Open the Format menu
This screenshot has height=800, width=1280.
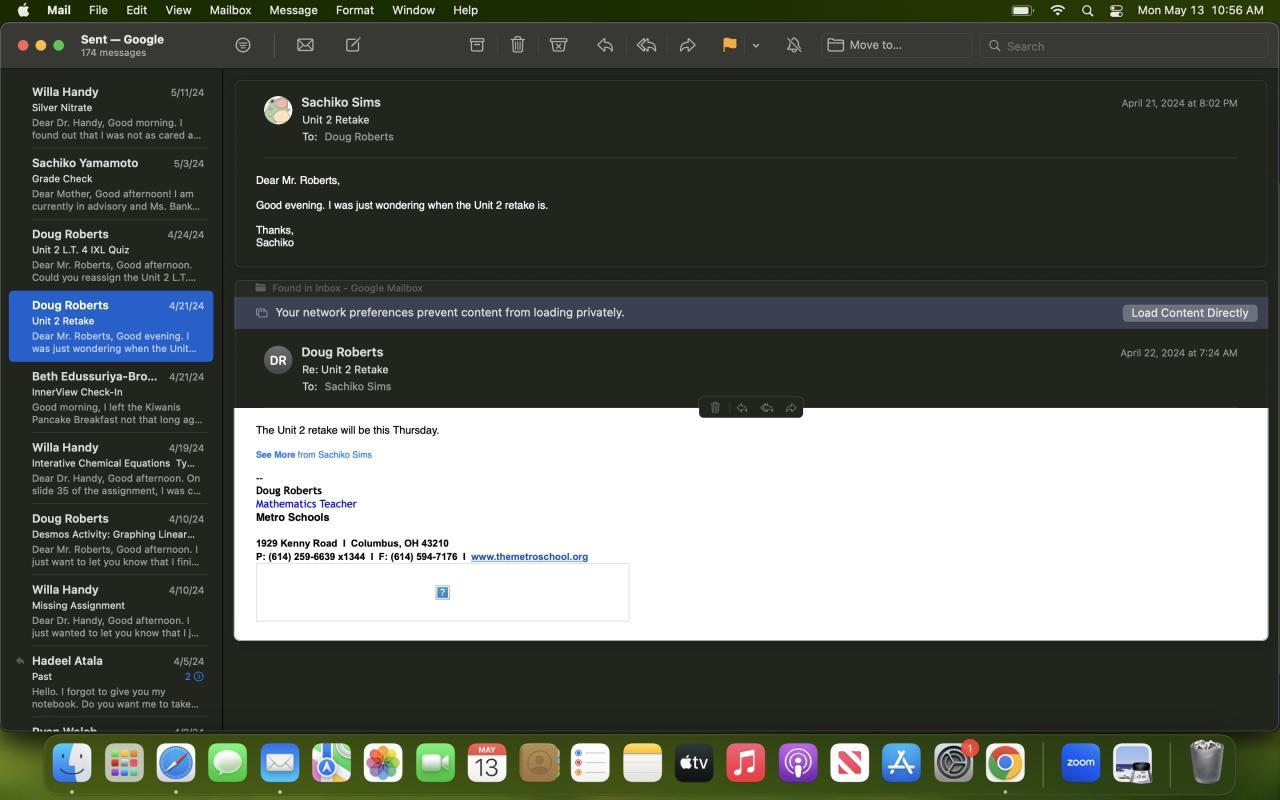click(355, 10)
